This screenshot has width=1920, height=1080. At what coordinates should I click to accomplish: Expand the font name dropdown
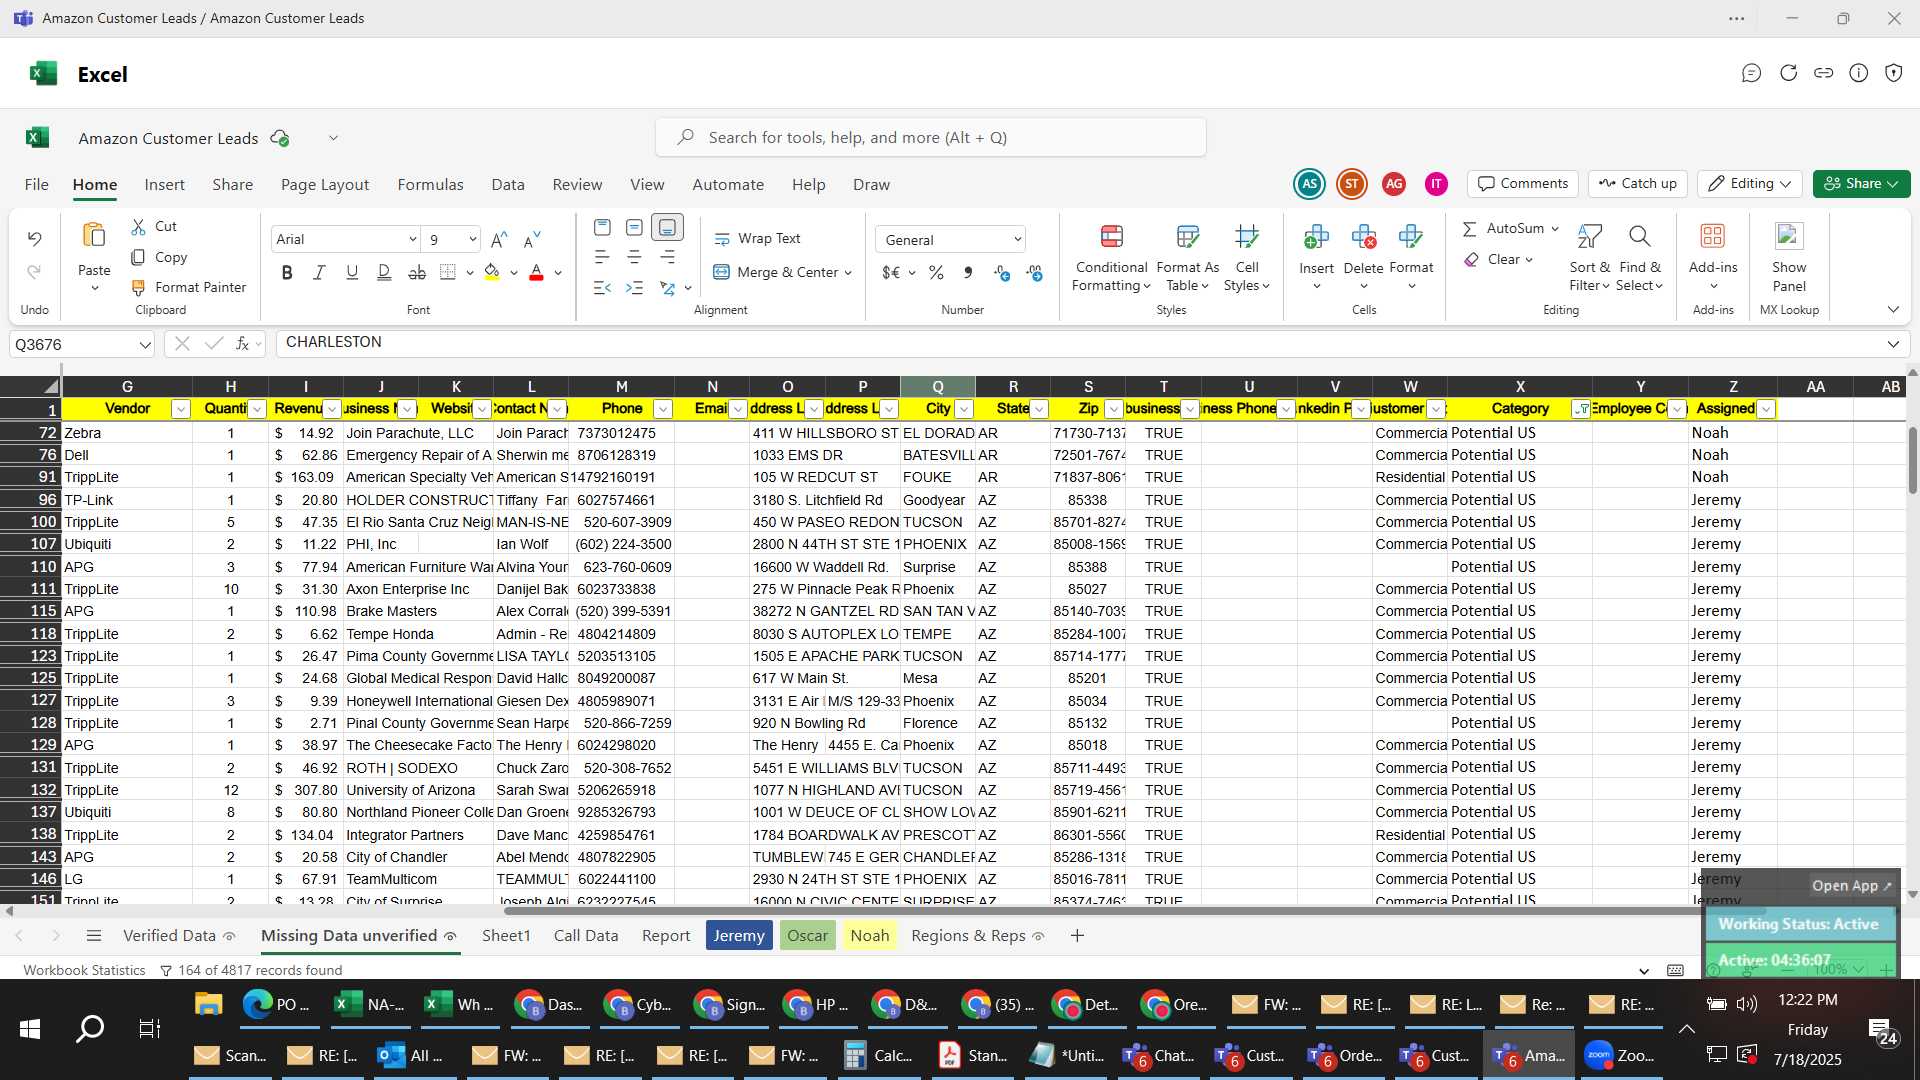pyautogui.click(x=412, y=239)
